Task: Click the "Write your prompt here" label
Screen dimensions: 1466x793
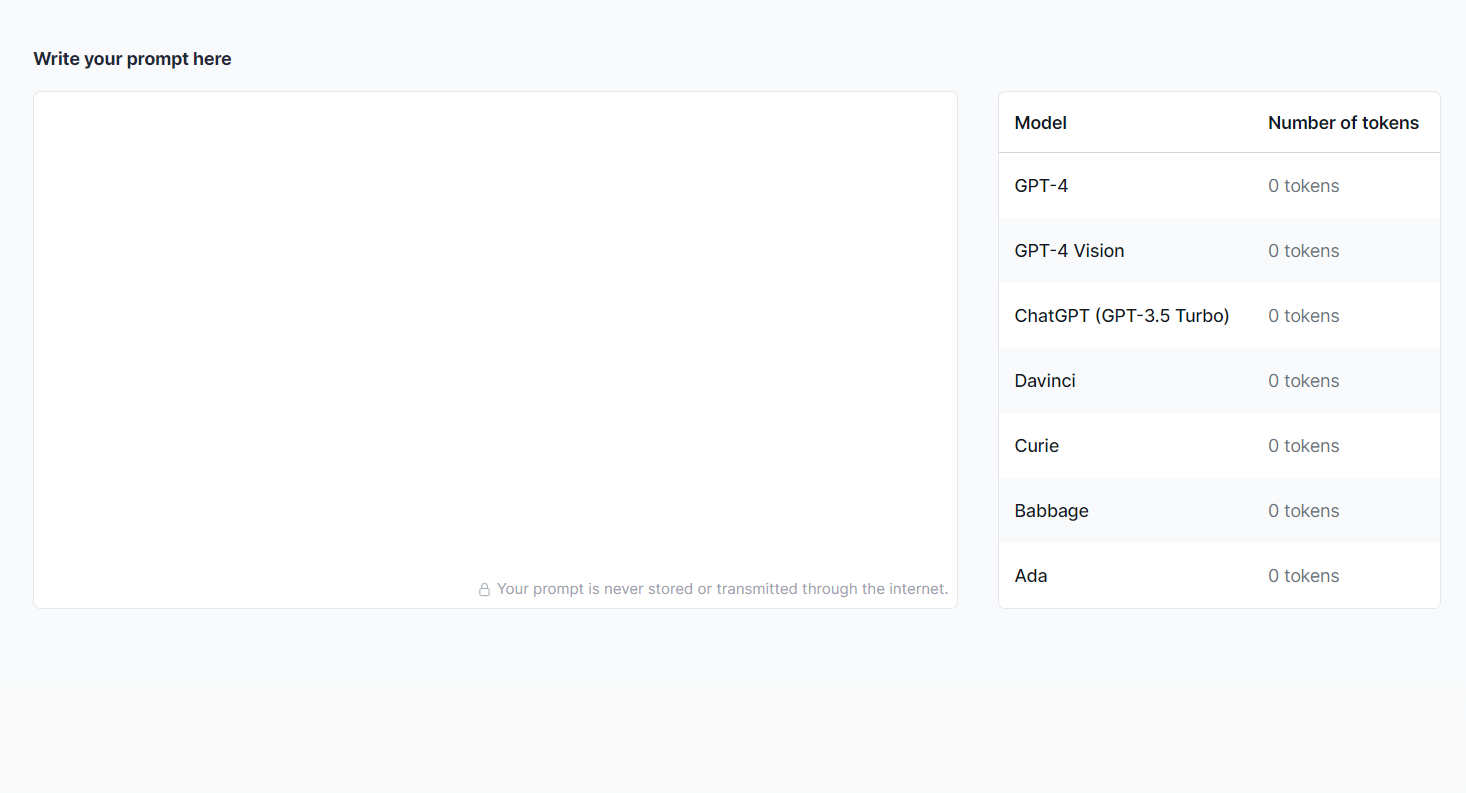Action: pyautogui.click(x=132, y=59)
